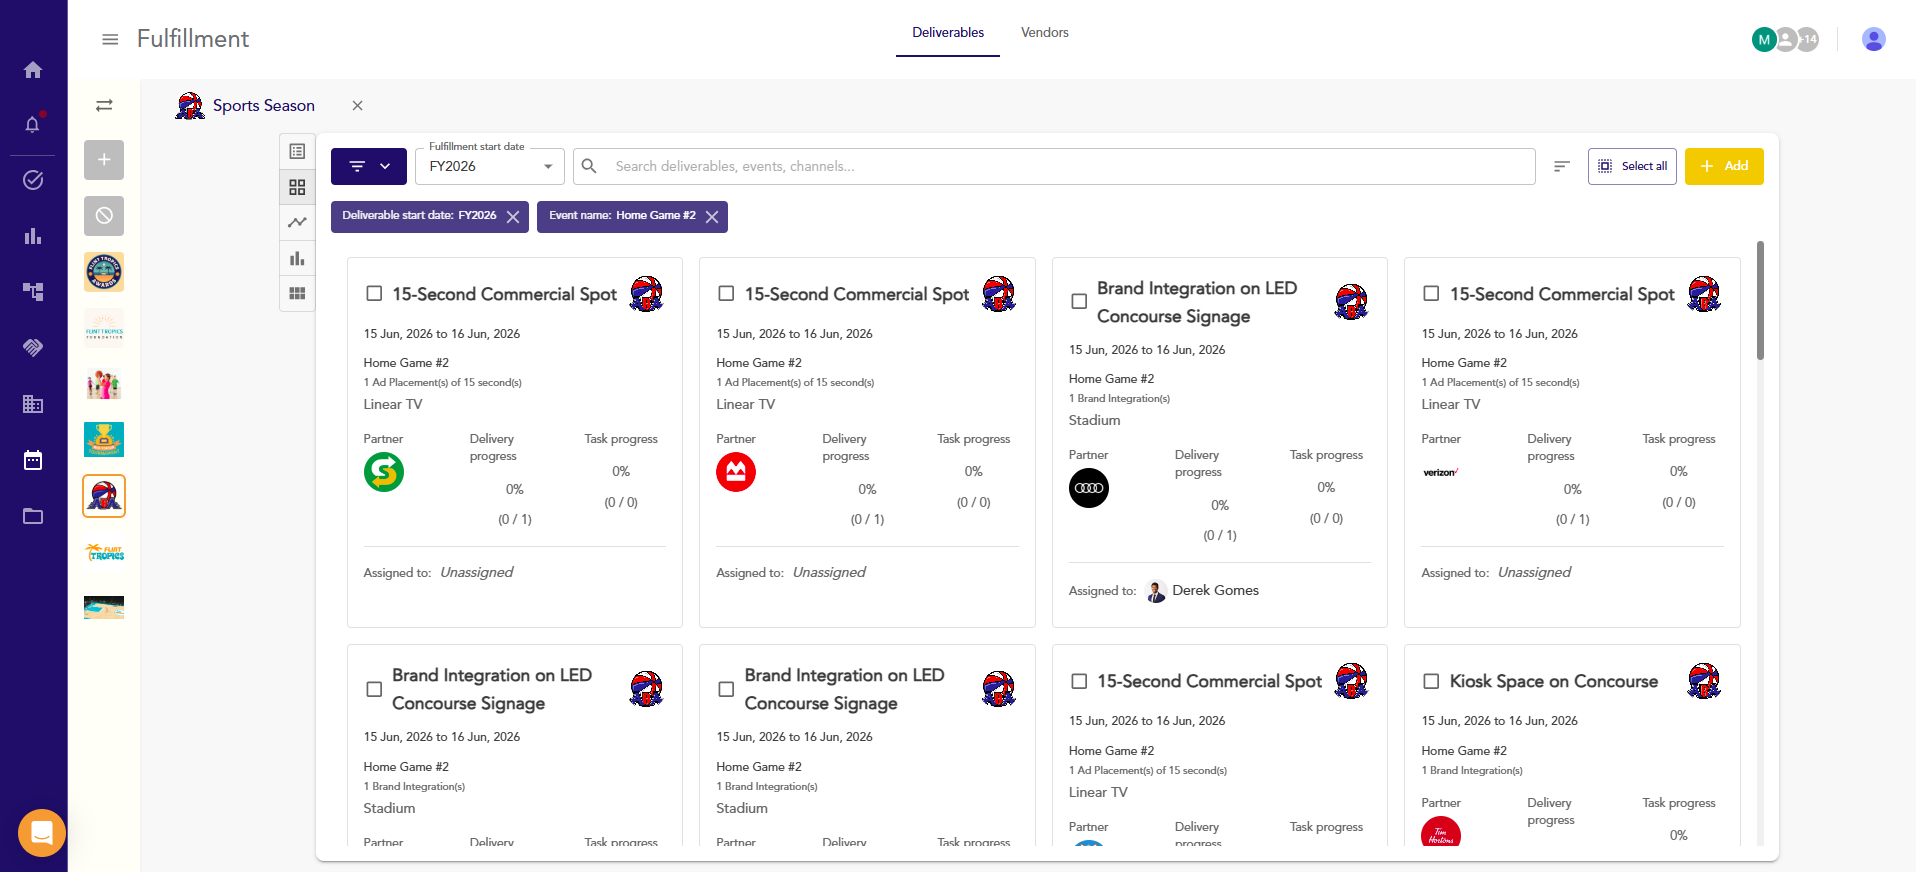Click the yellow Add button

pos(1724,166)
